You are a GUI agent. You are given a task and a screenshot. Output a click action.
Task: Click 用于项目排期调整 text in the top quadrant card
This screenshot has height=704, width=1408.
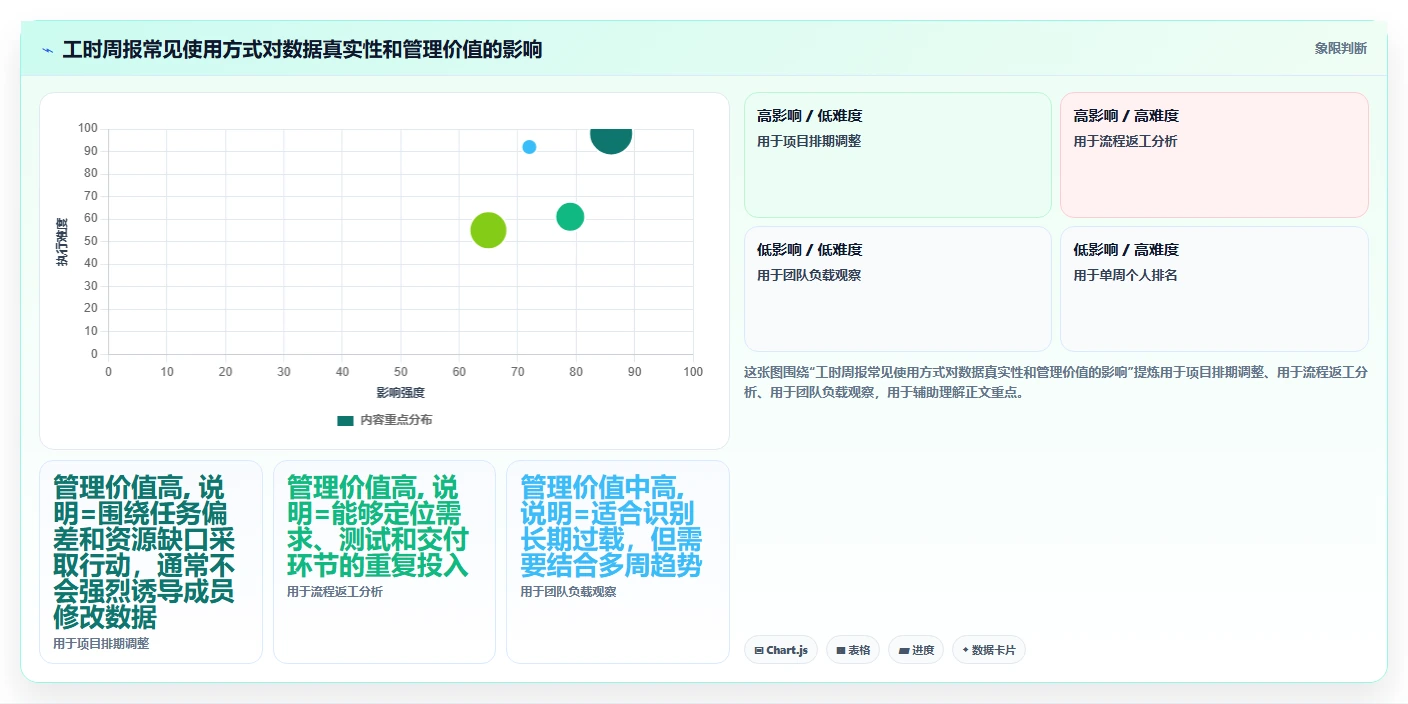click(x=809, y=141)
